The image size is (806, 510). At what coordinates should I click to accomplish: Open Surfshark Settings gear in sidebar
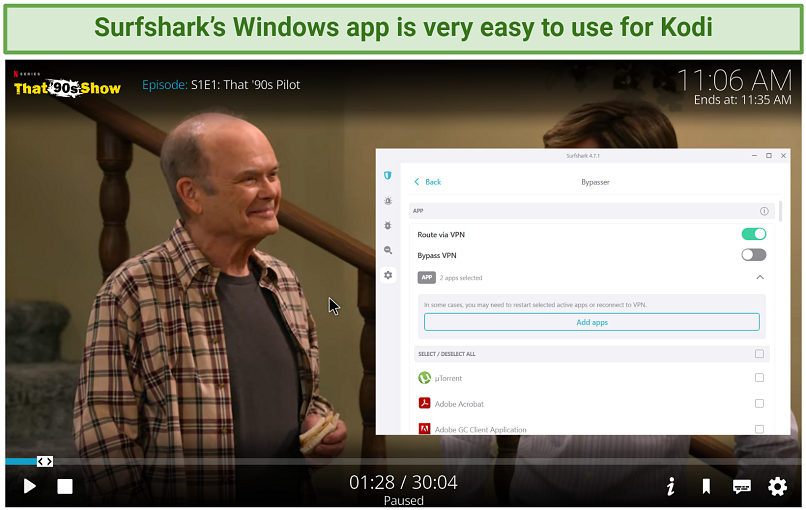(388, 275)
